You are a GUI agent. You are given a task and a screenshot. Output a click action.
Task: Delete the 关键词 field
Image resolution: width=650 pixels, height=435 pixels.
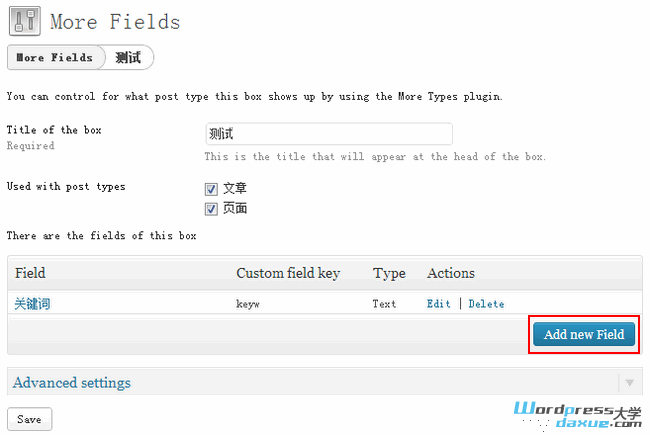pos(486,304)
